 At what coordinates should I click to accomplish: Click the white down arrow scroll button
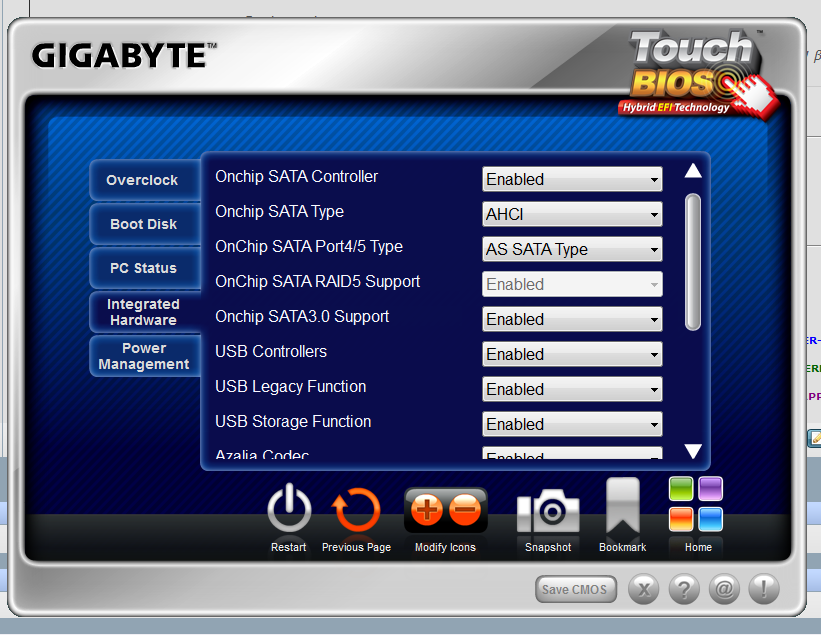pos(693,451)
